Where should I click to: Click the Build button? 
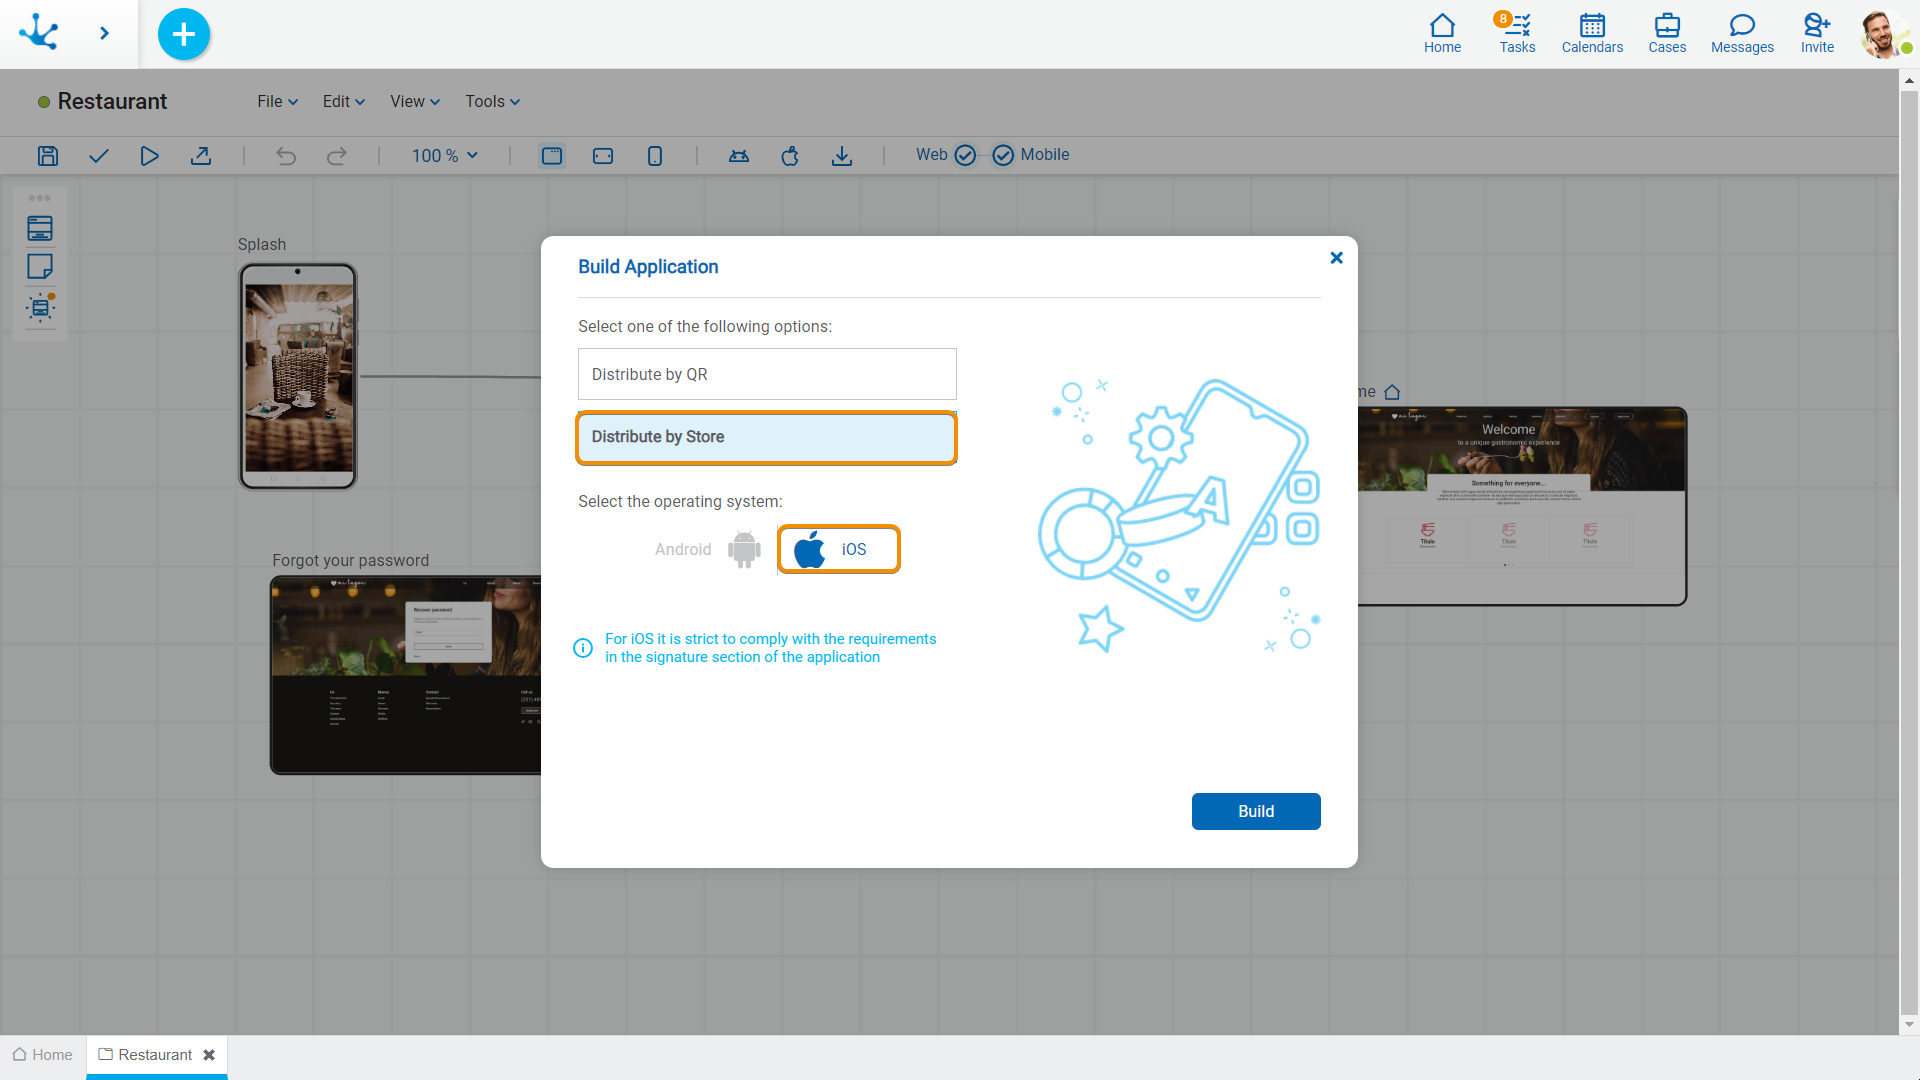pos(1255,811)
